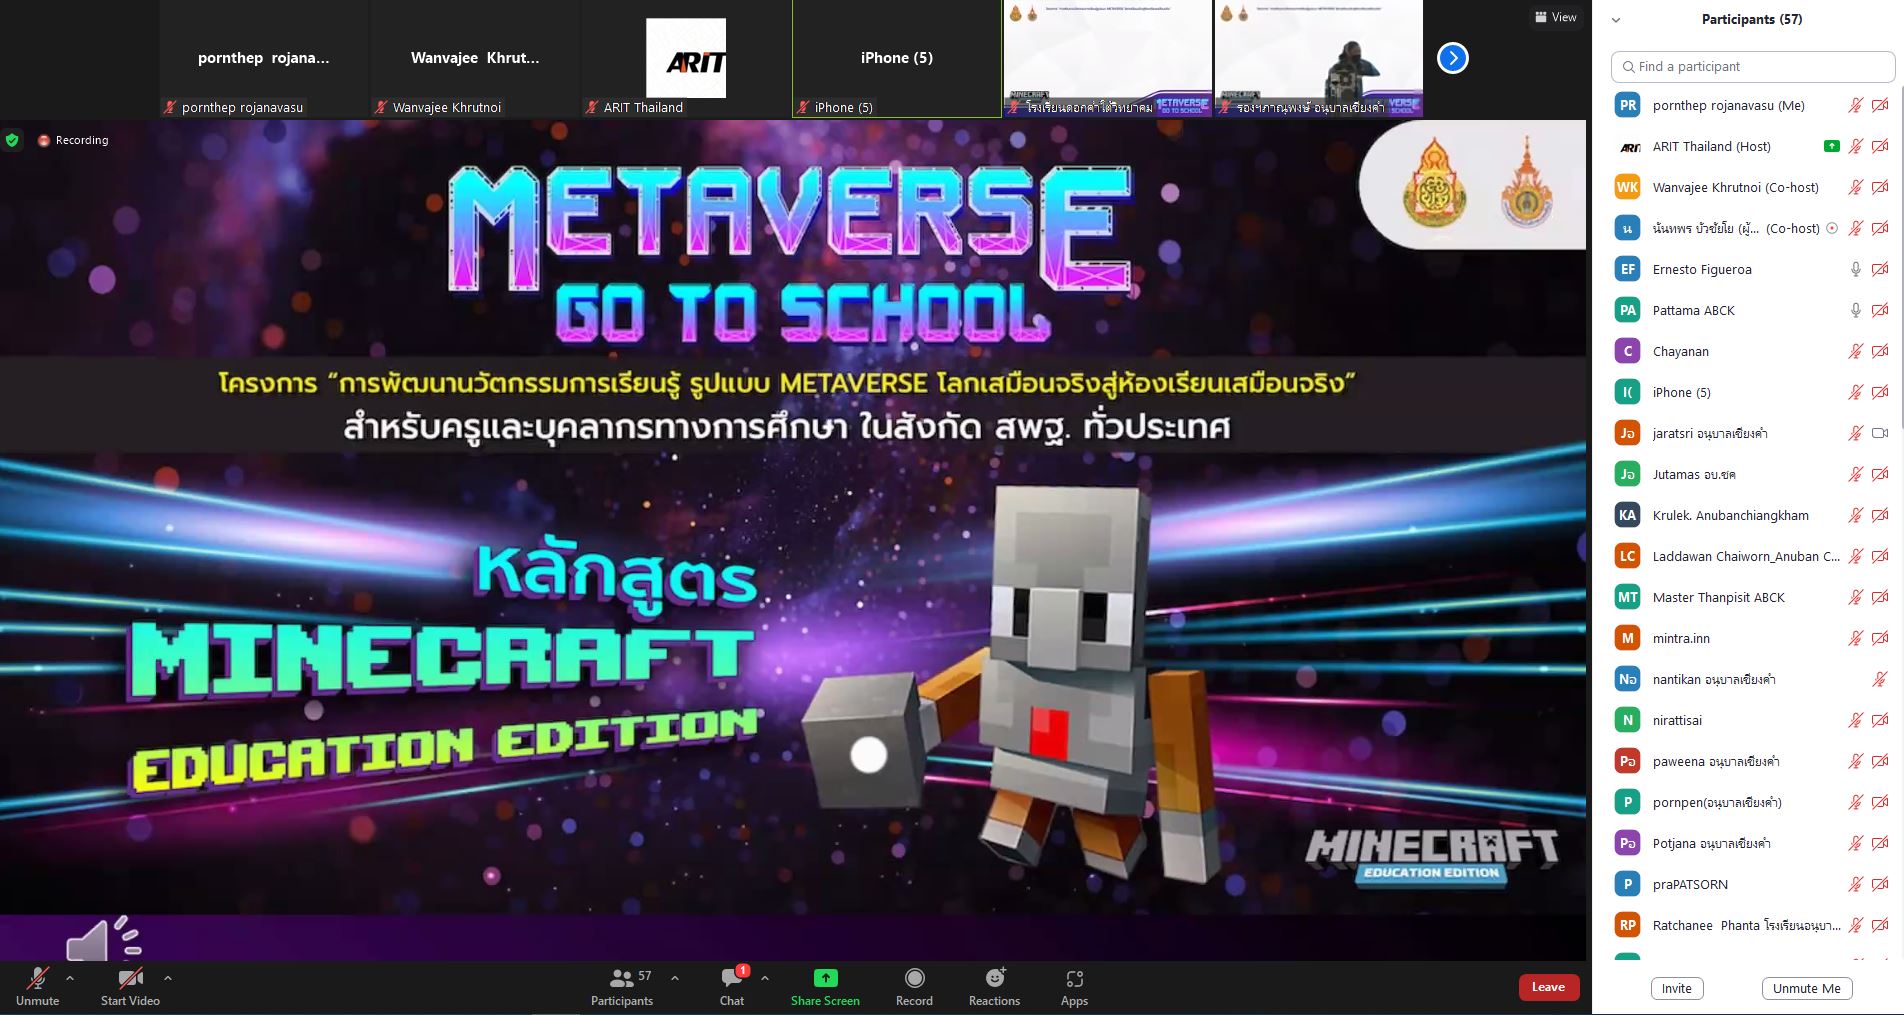Click the camera icon for jaratsri row
1904x1015 pixels.
pos(1880,433)
